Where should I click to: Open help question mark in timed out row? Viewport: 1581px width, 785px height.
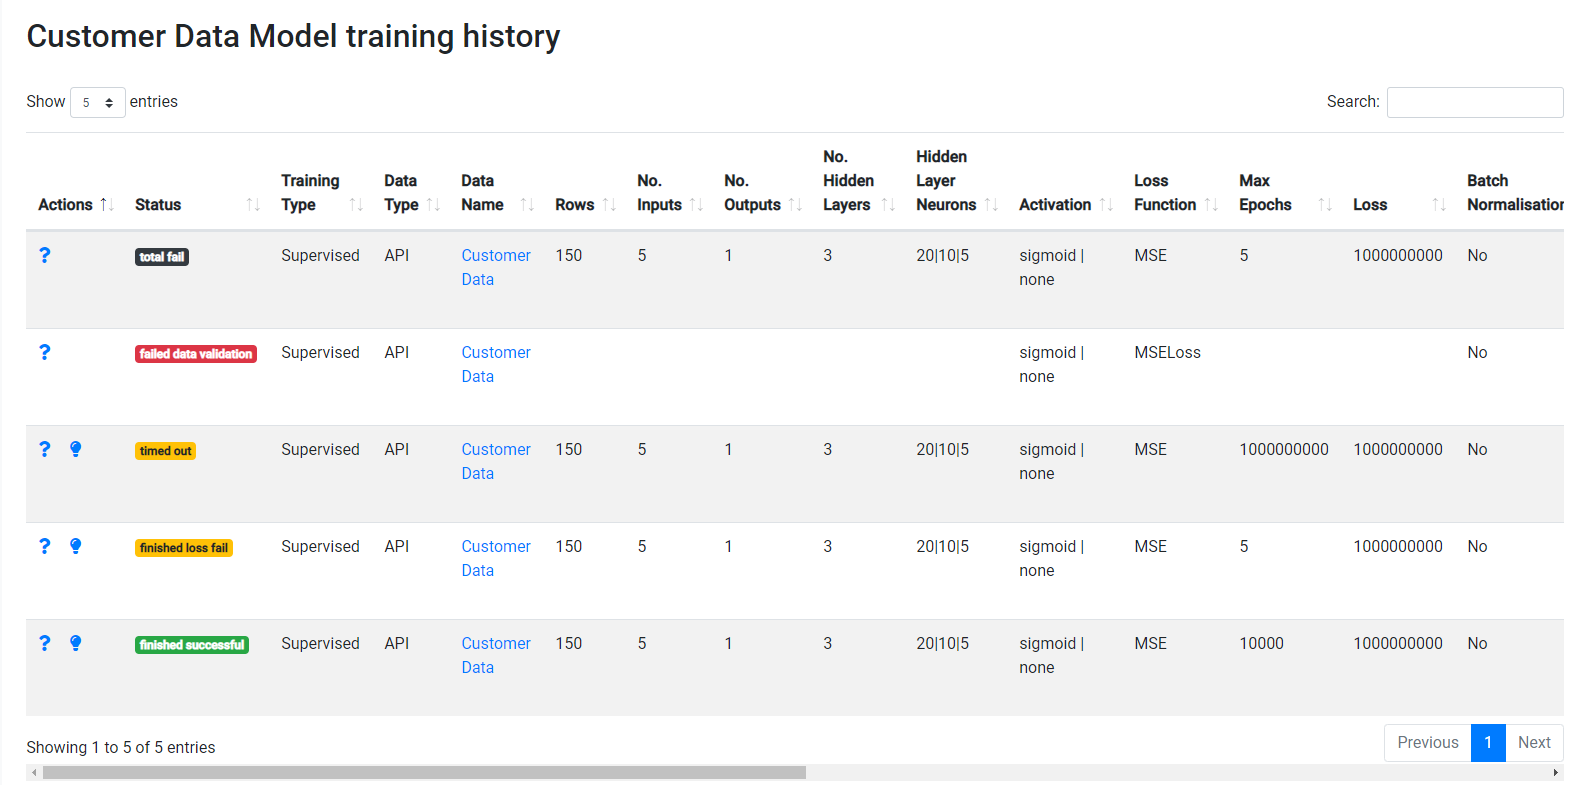tap(44, 449)
